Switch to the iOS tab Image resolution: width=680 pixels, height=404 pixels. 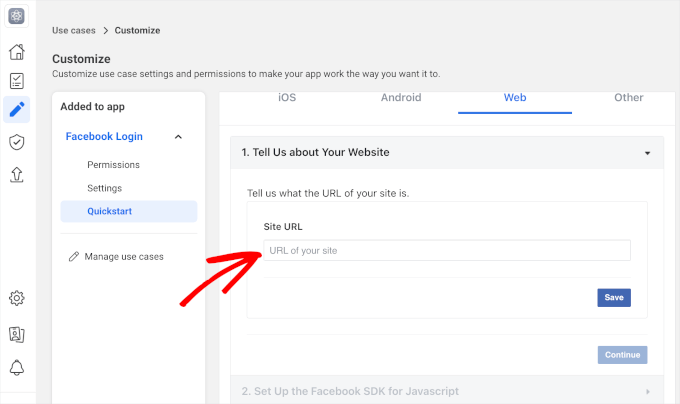click(x=286, y=98)
